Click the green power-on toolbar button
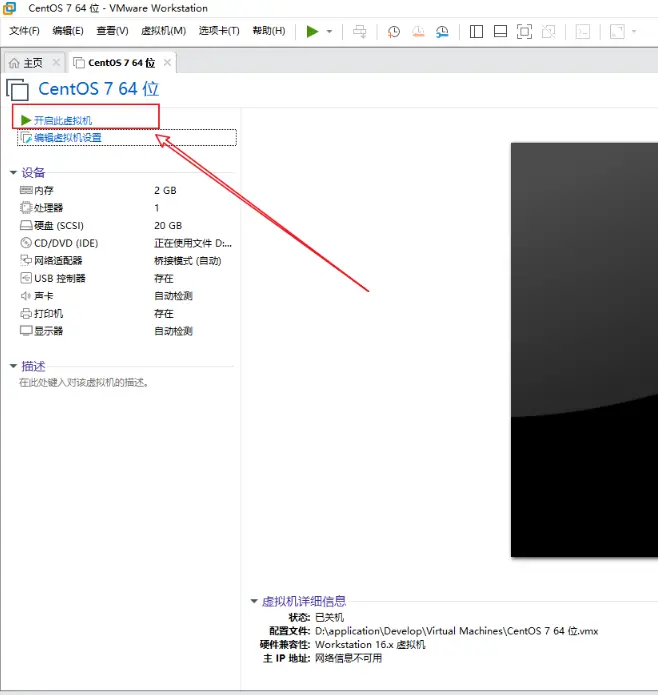The image size is (658, 695). 313,31
